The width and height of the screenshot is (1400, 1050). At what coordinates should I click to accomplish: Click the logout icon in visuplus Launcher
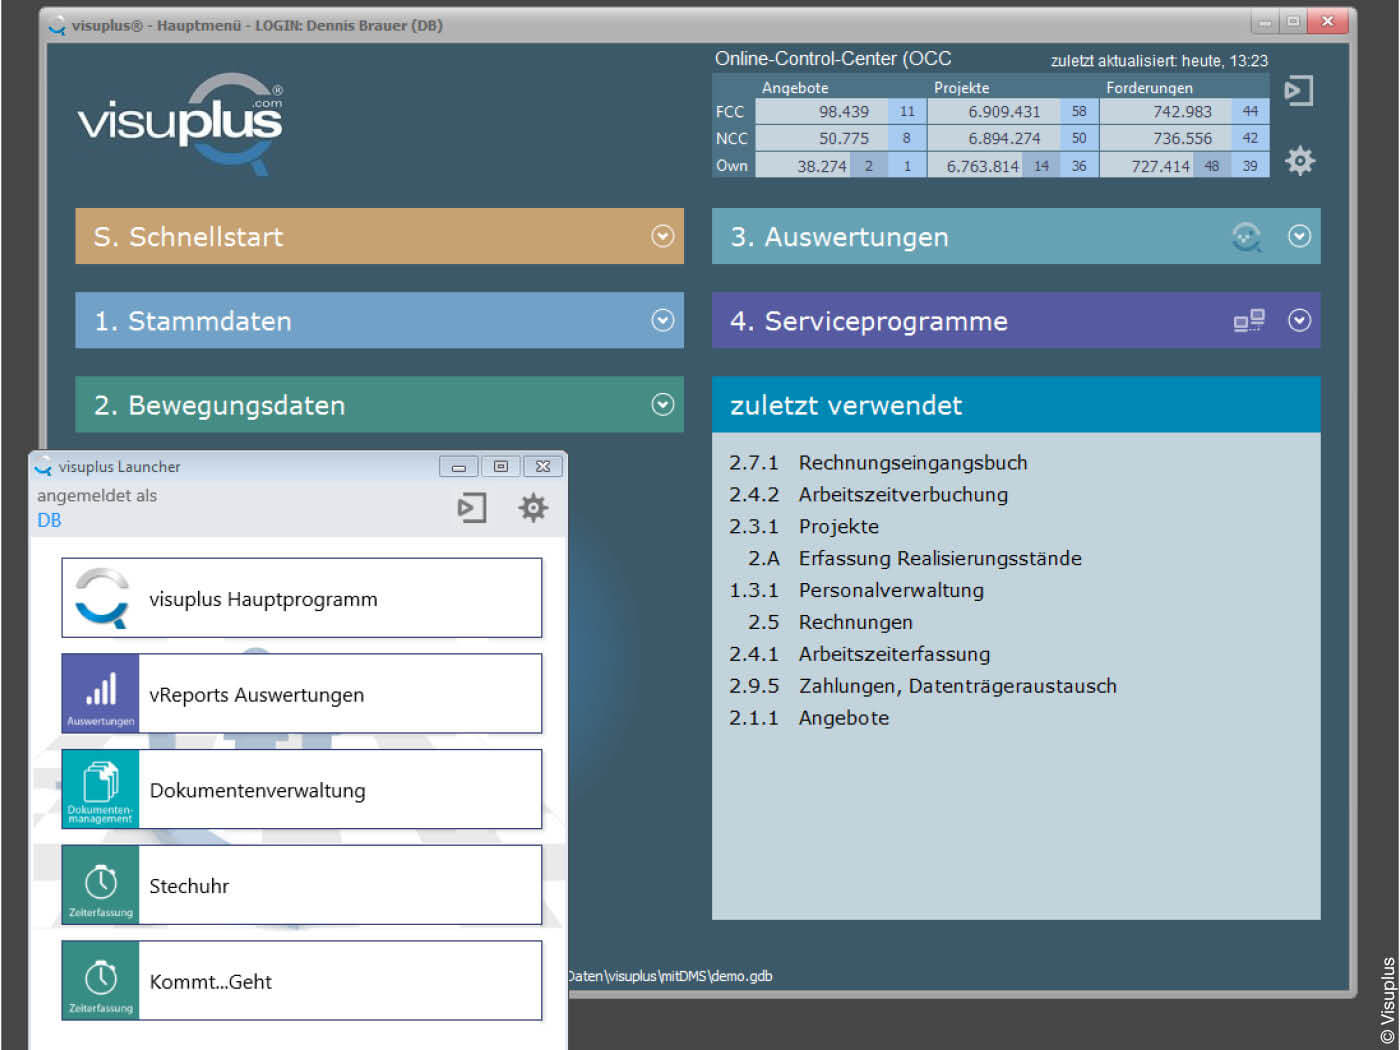[472, 508]
